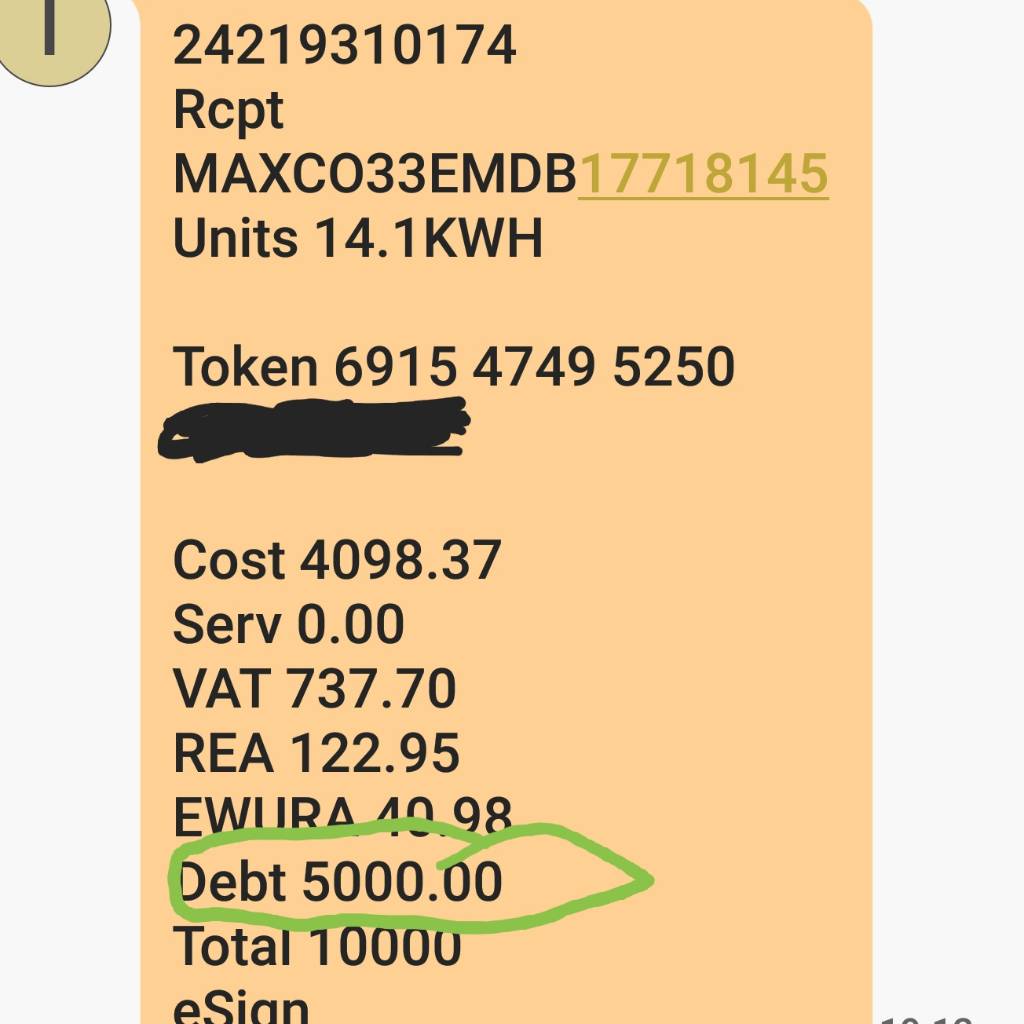The height and width of the screenshot is (1024, 1024).
Task: Click the pointed tip of the green circle
Action: (x=648, y=880)
